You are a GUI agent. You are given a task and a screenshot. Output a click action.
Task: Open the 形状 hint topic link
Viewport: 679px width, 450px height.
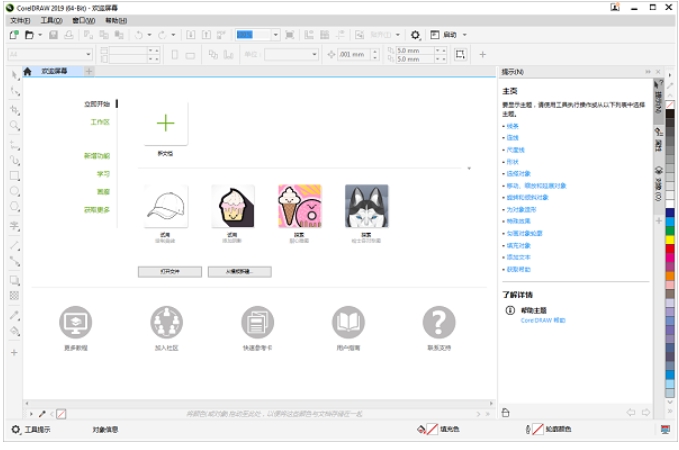(512, 162)
